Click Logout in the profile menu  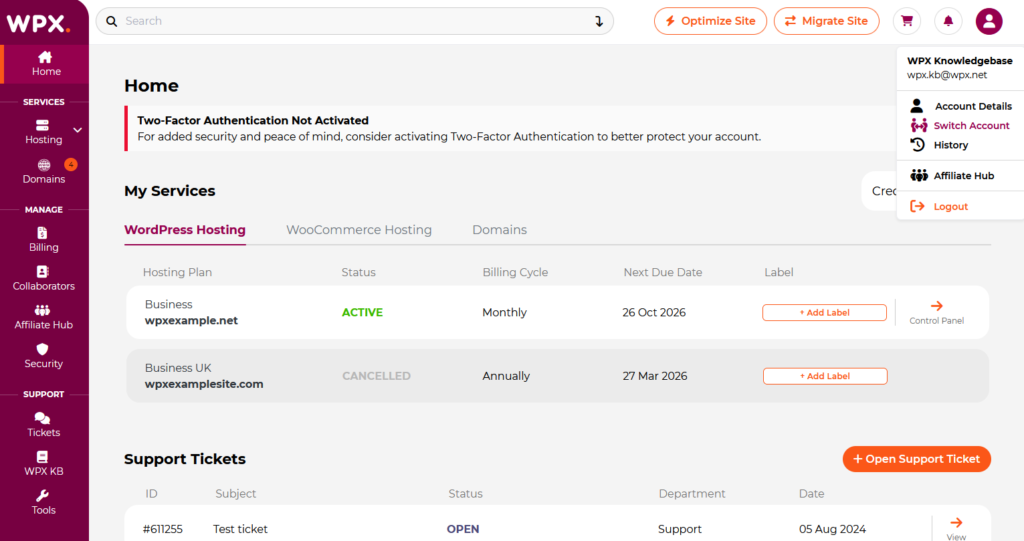[x=939, y=206]
